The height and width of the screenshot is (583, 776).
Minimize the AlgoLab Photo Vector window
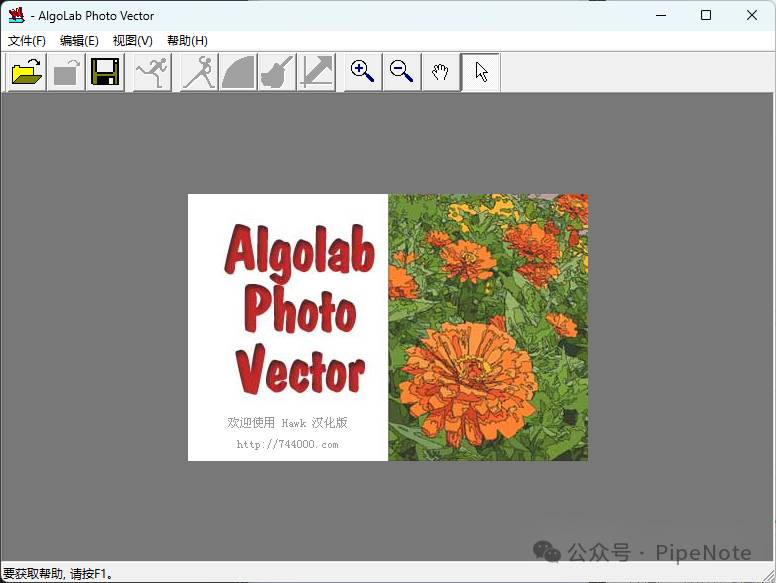(x=661, y=15)
